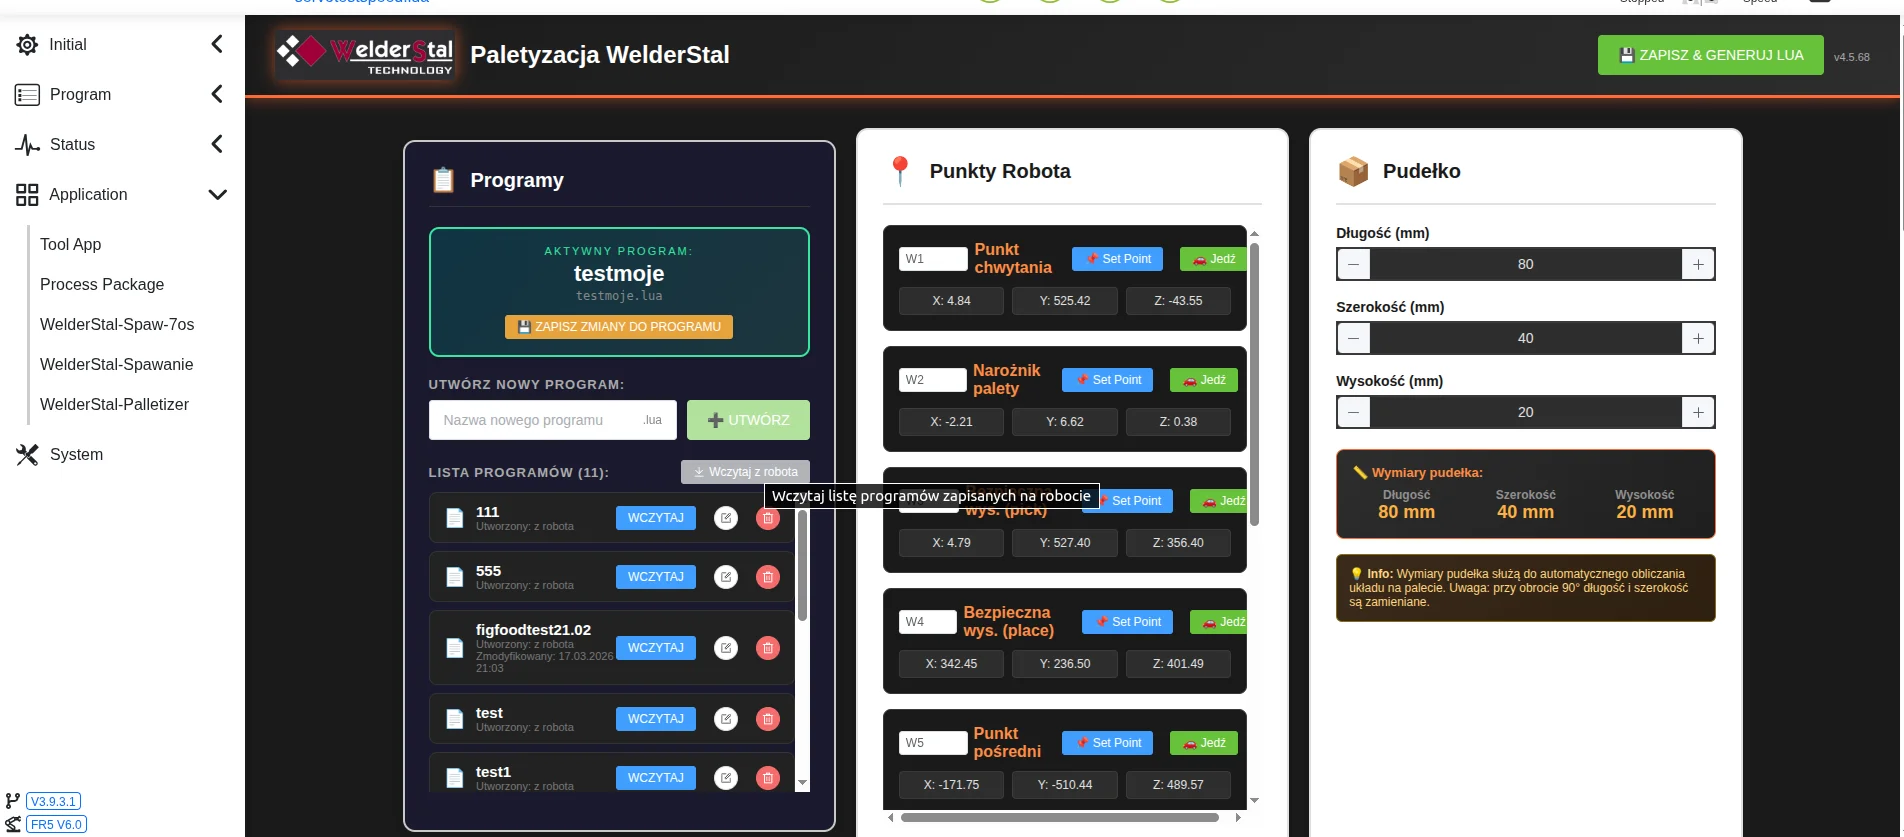Collapse the Application menu chevron
1904x837 pixels.
217,194
